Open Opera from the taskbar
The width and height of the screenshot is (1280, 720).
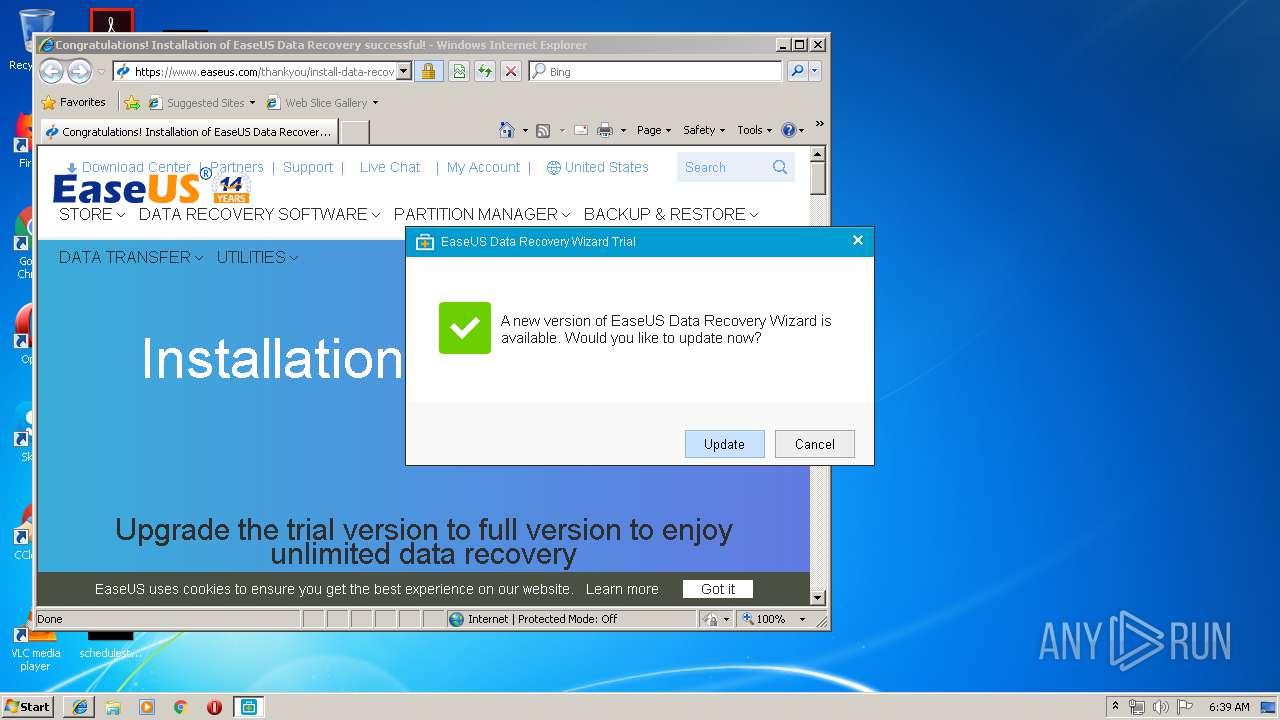click(214, 707)
